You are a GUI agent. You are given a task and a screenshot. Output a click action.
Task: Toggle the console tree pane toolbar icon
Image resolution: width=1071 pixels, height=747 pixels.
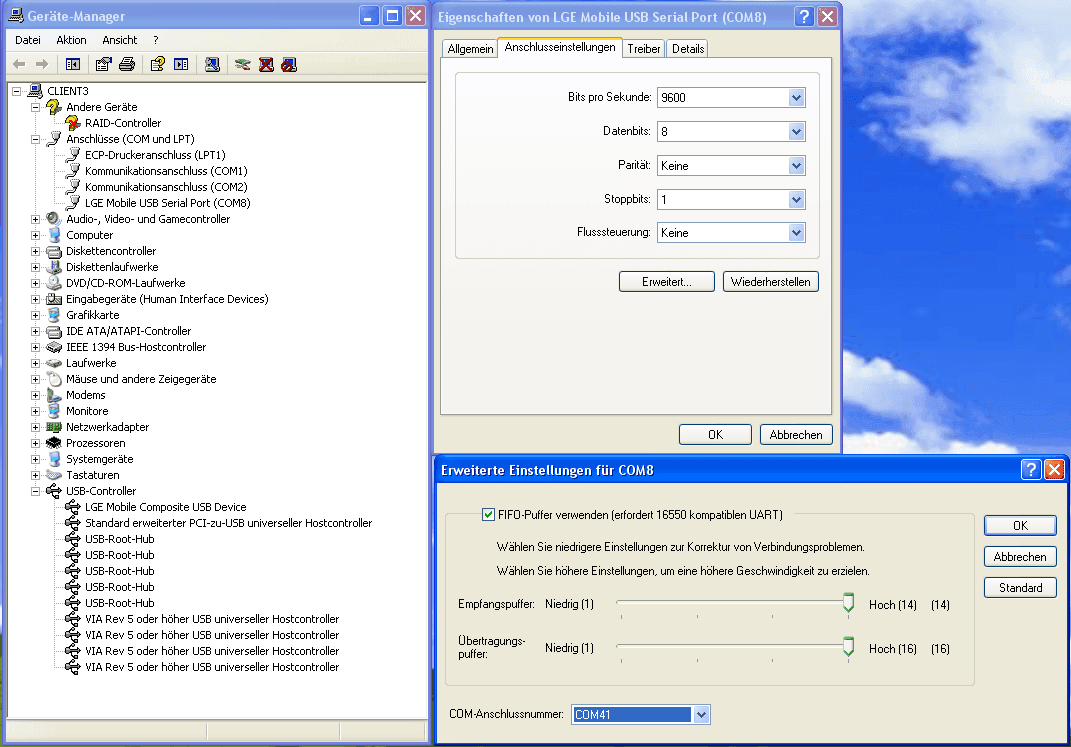click(x=73, y=64)
